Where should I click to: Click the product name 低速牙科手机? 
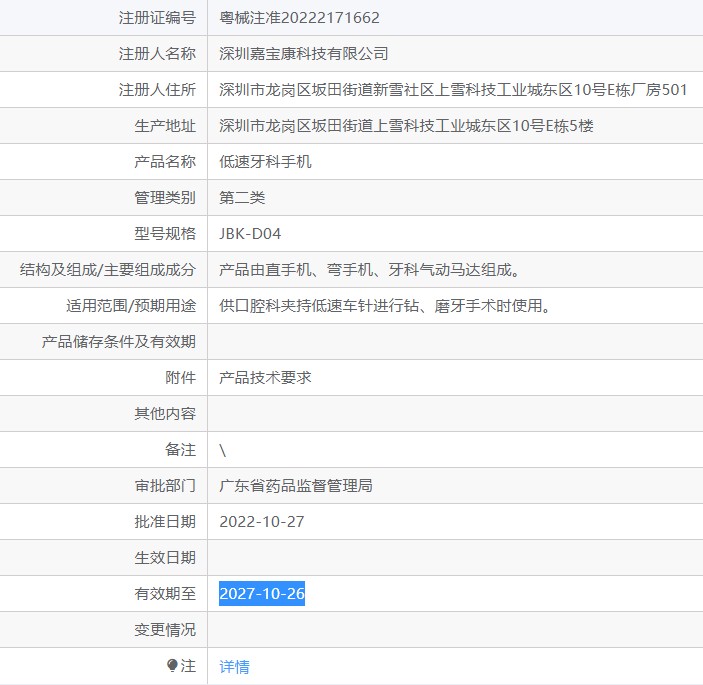[265, 161]
